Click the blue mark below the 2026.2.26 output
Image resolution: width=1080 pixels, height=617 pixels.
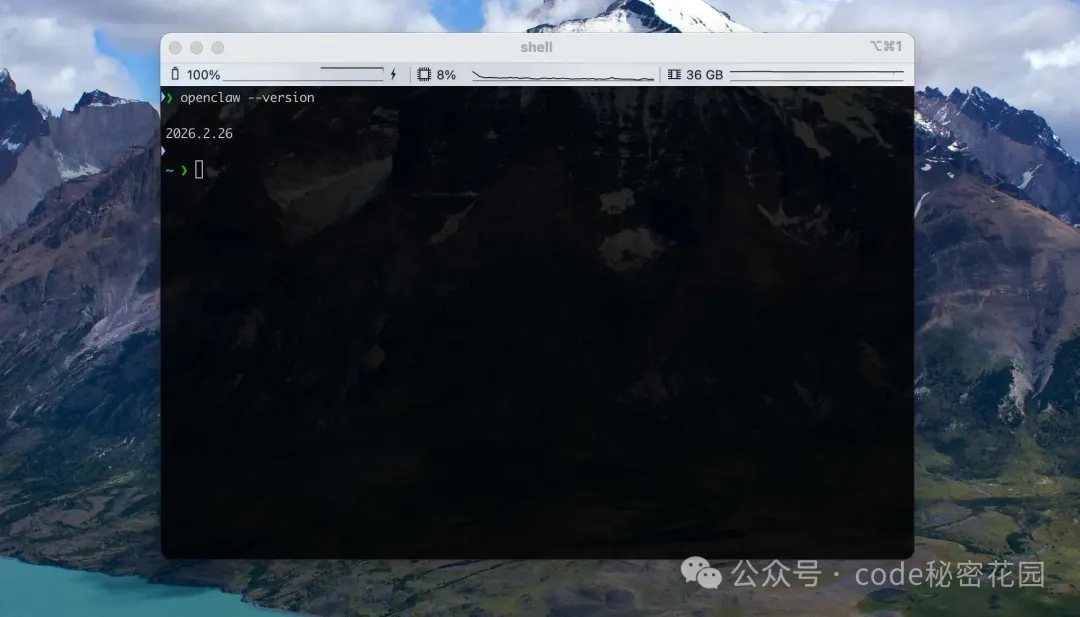(164, 151)
